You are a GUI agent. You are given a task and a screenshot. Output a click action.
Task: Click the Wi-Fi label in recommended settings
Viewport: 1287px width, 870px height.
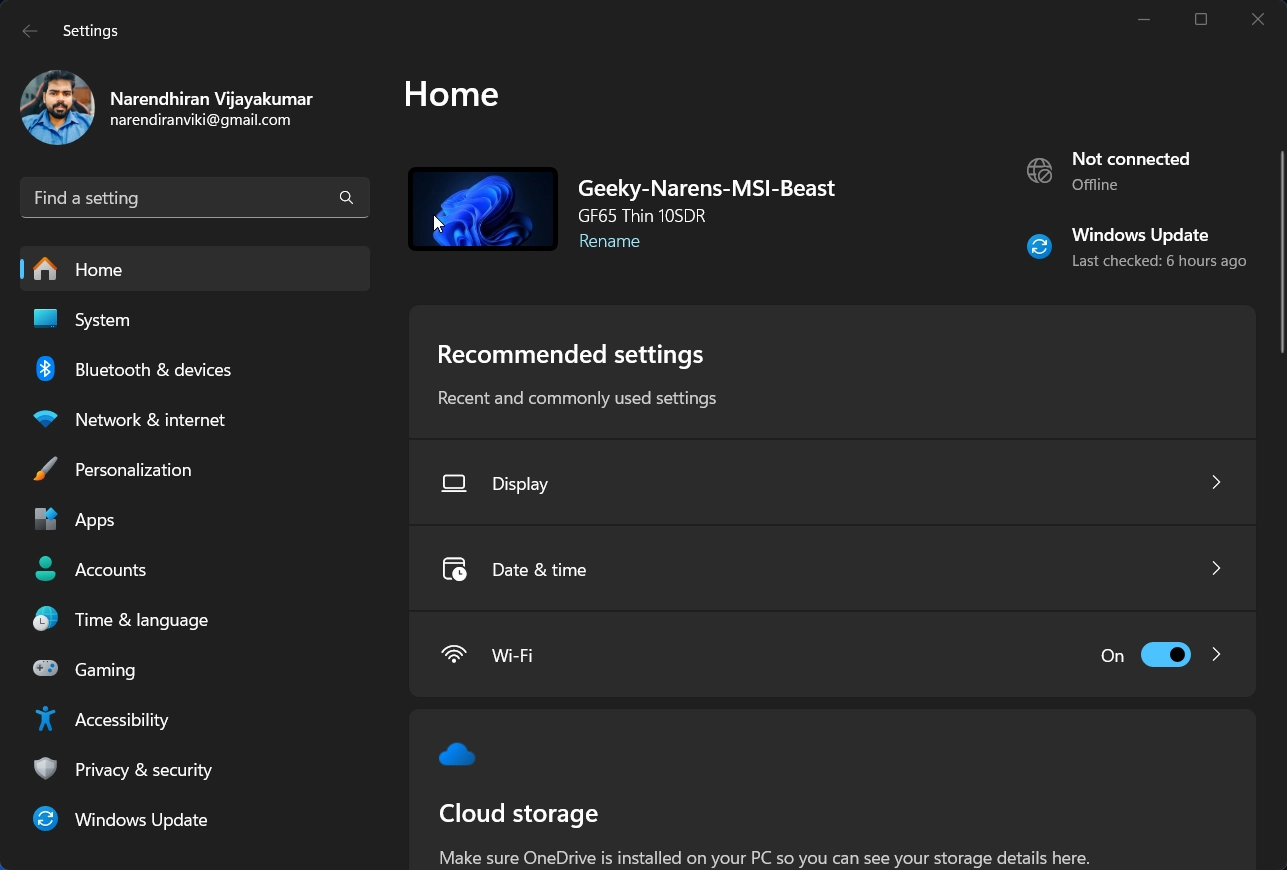(512, 655)
